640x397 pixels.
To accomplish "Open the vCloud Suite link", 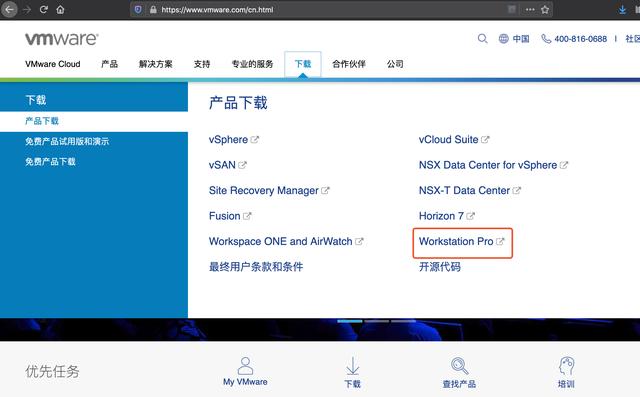I will (x=449, y=140).
